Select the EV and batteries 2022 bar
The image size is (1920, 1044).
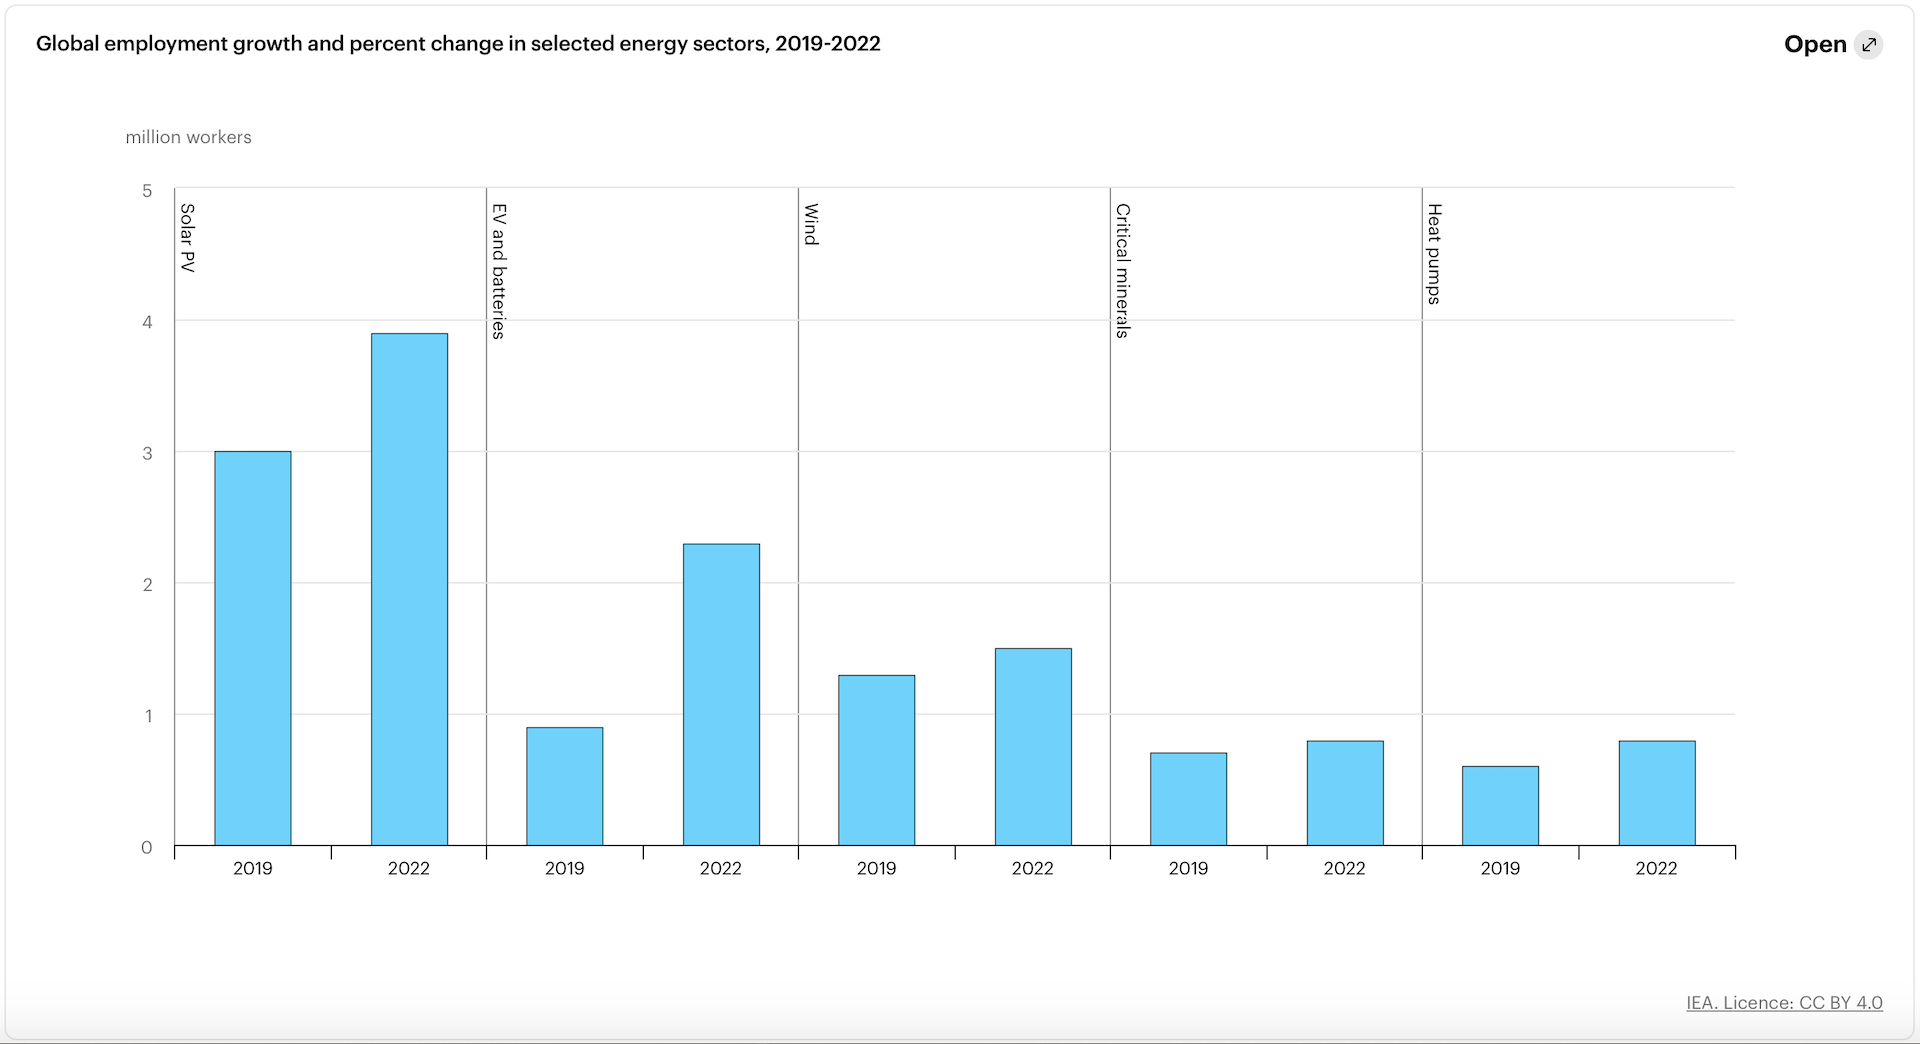tap(721, 694)
